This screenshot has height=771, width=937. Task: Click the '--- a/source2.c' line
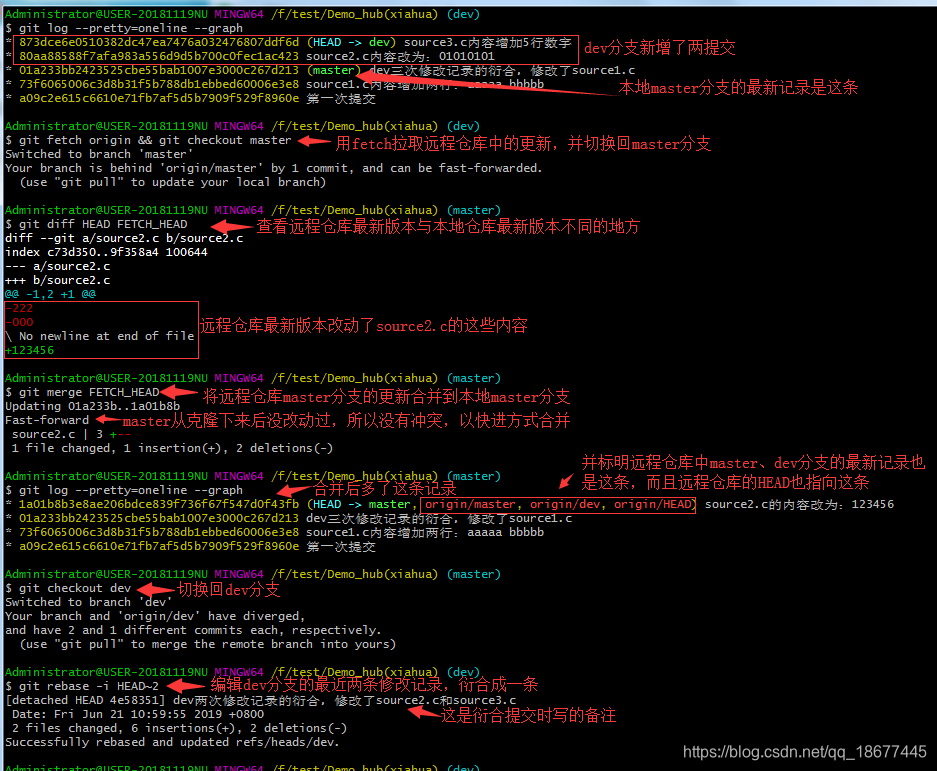(x=57, y=266)
